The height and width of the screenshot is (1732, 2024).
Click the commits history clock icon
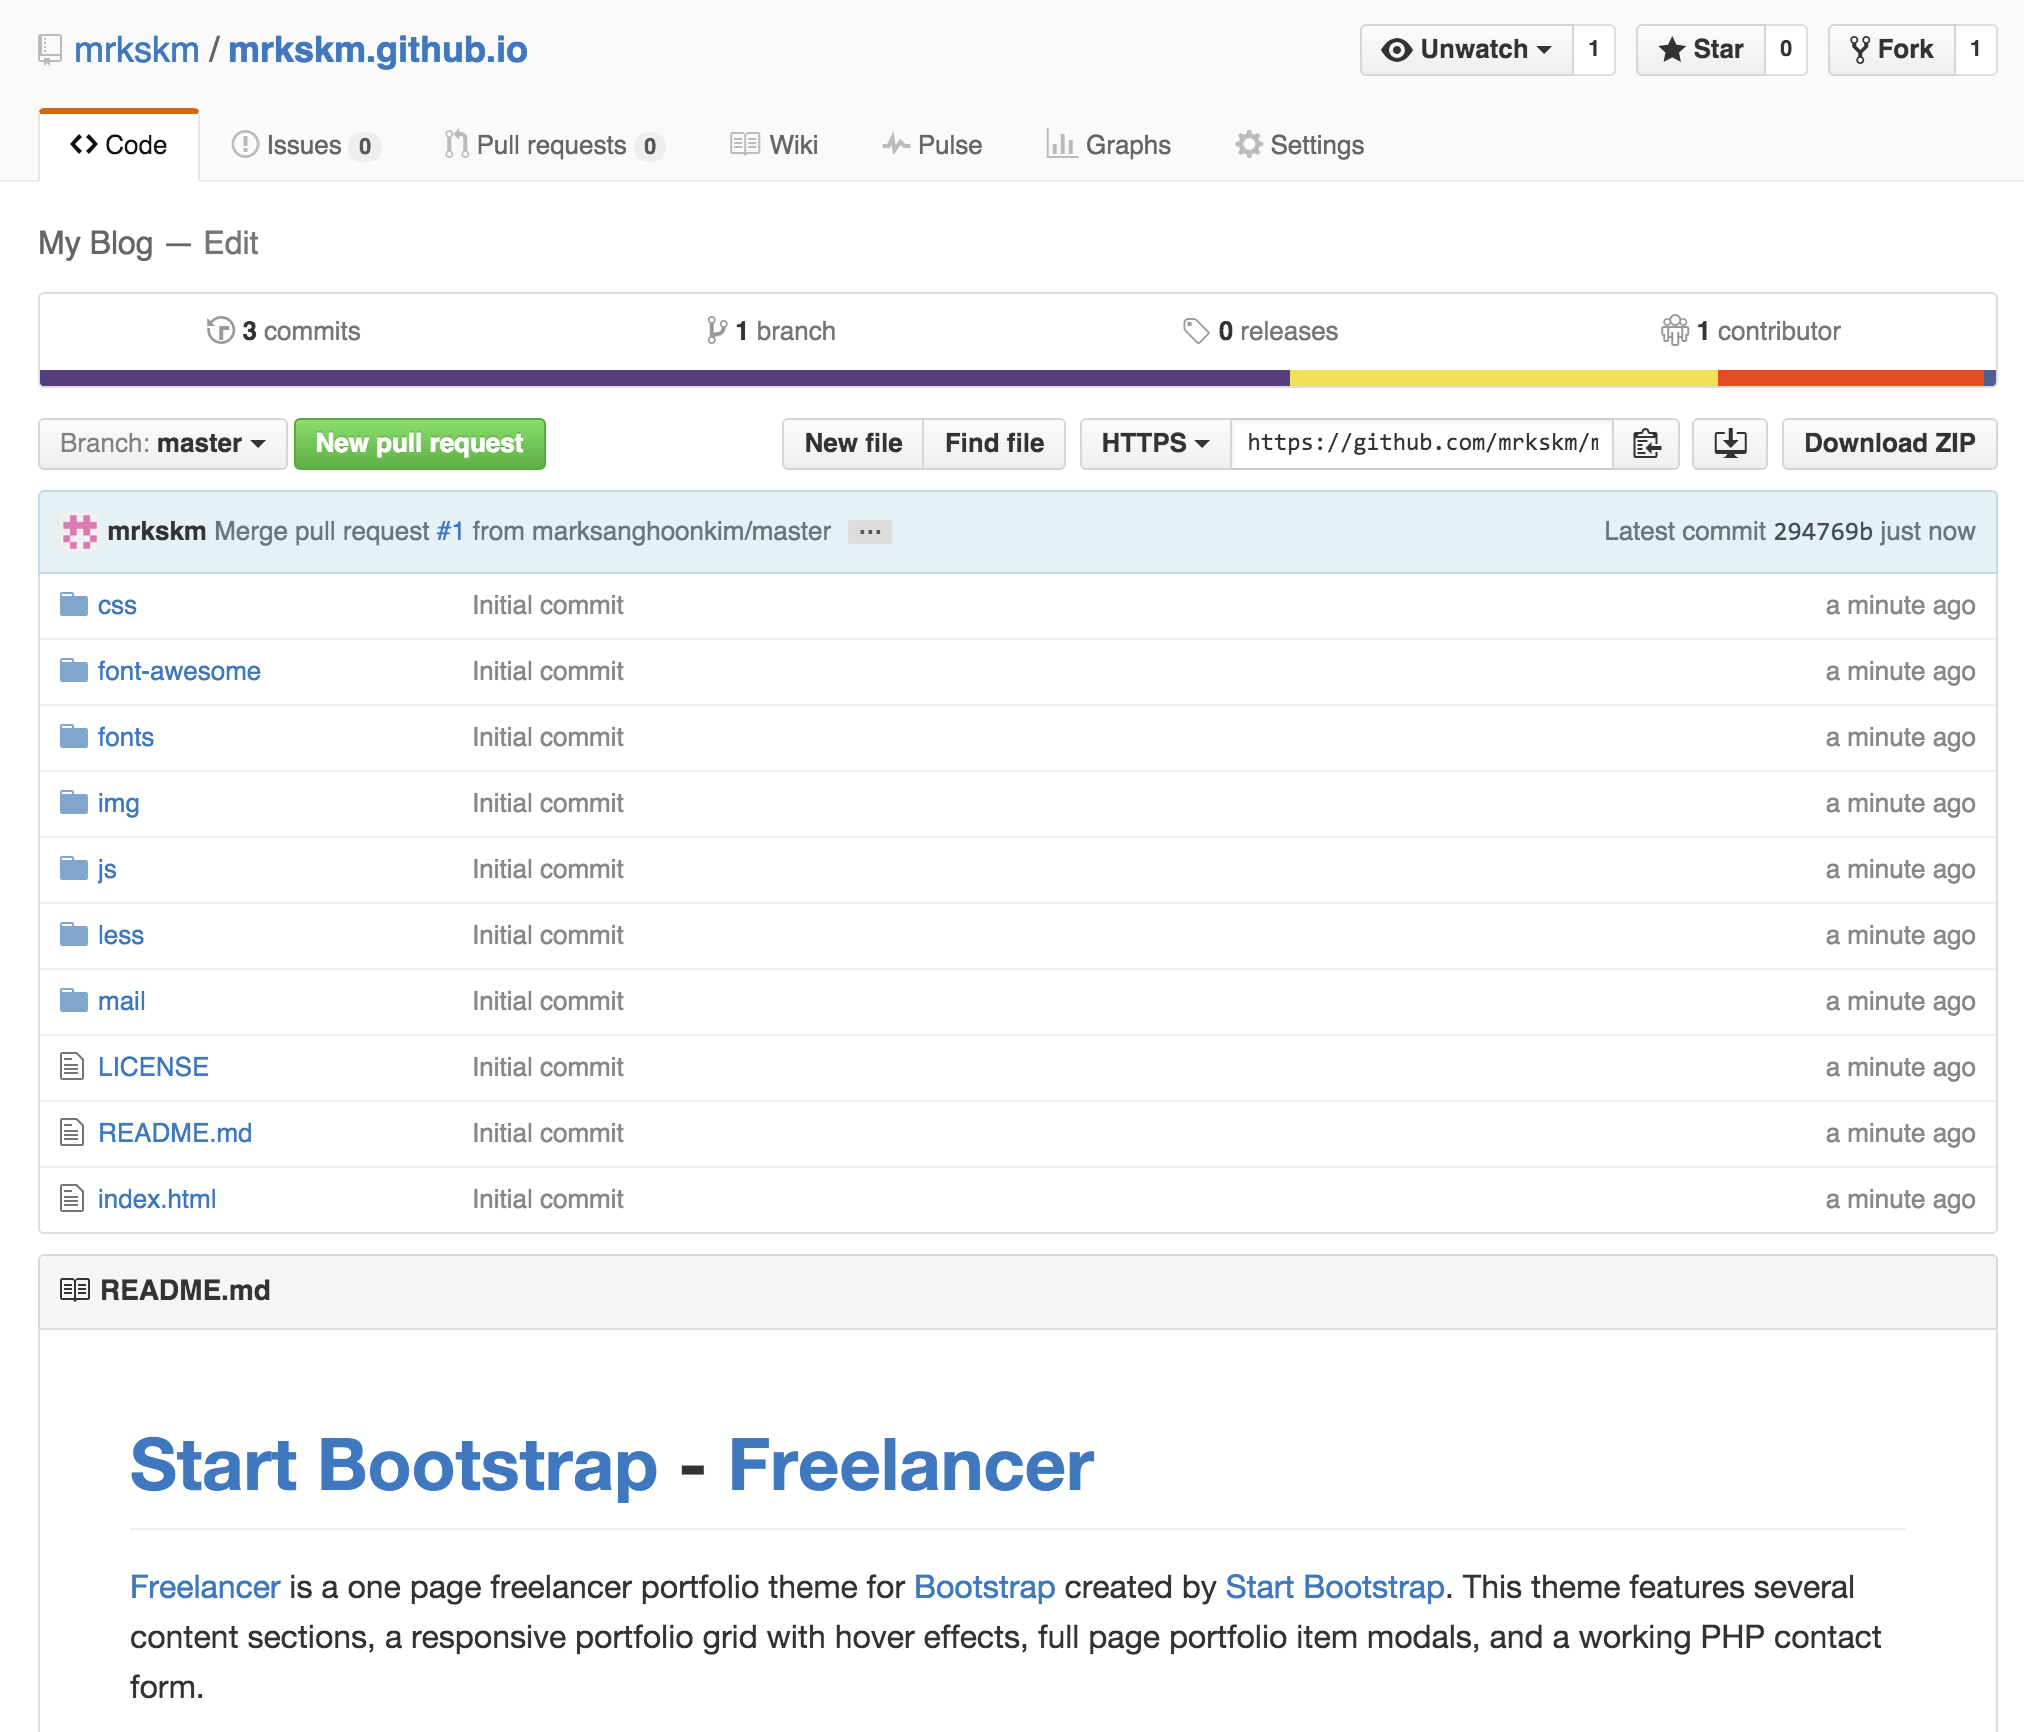pyautogui.click(x=220, y=330)
